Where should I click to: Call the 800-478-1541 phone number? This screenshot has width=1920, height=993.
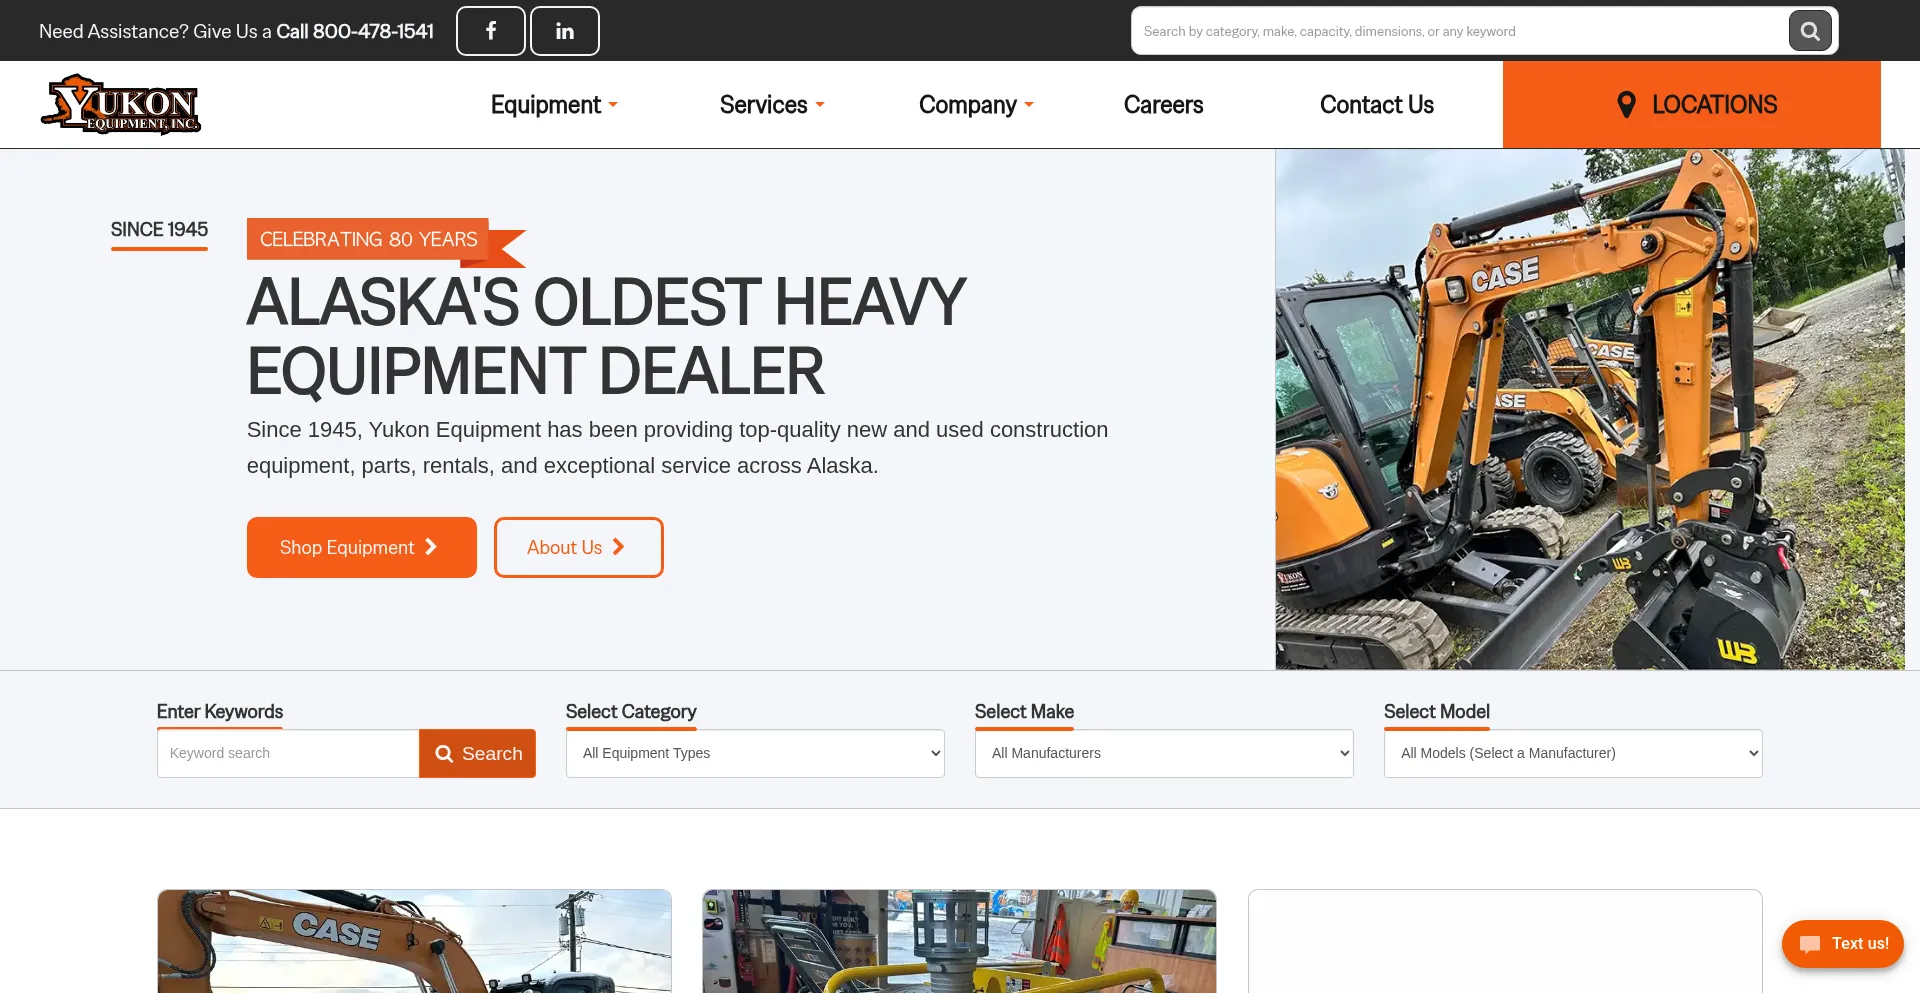[x=355, y=31]
